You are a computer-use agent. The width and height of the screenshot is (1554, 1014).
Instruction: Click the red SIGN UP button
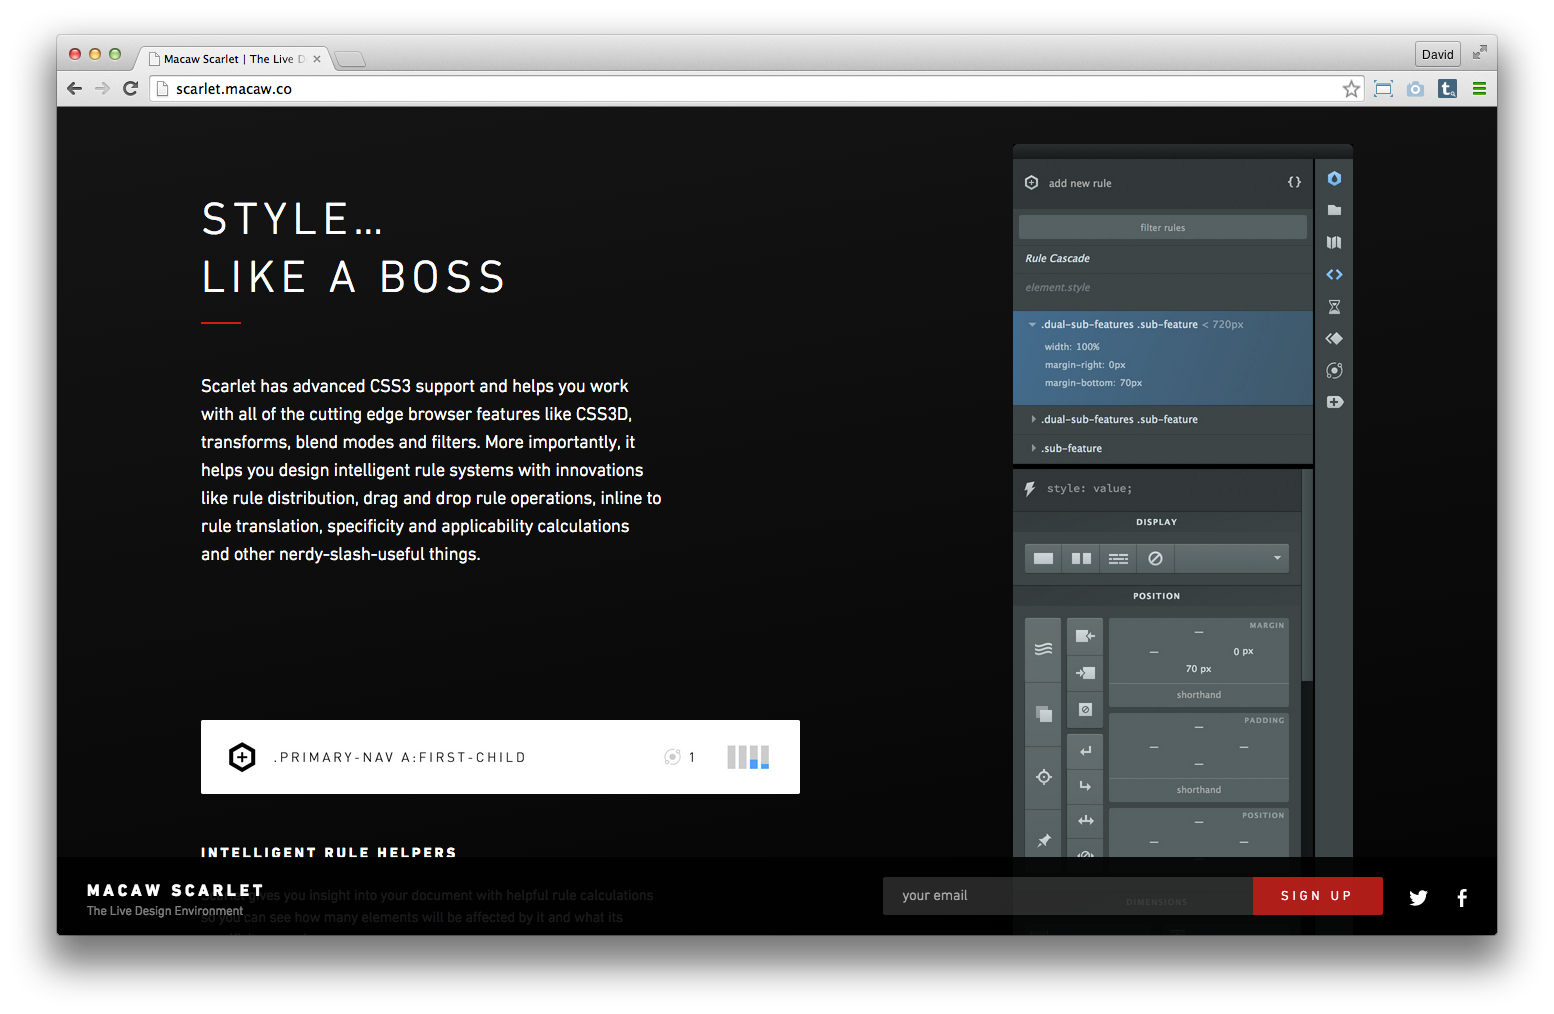coord(1317,896)
